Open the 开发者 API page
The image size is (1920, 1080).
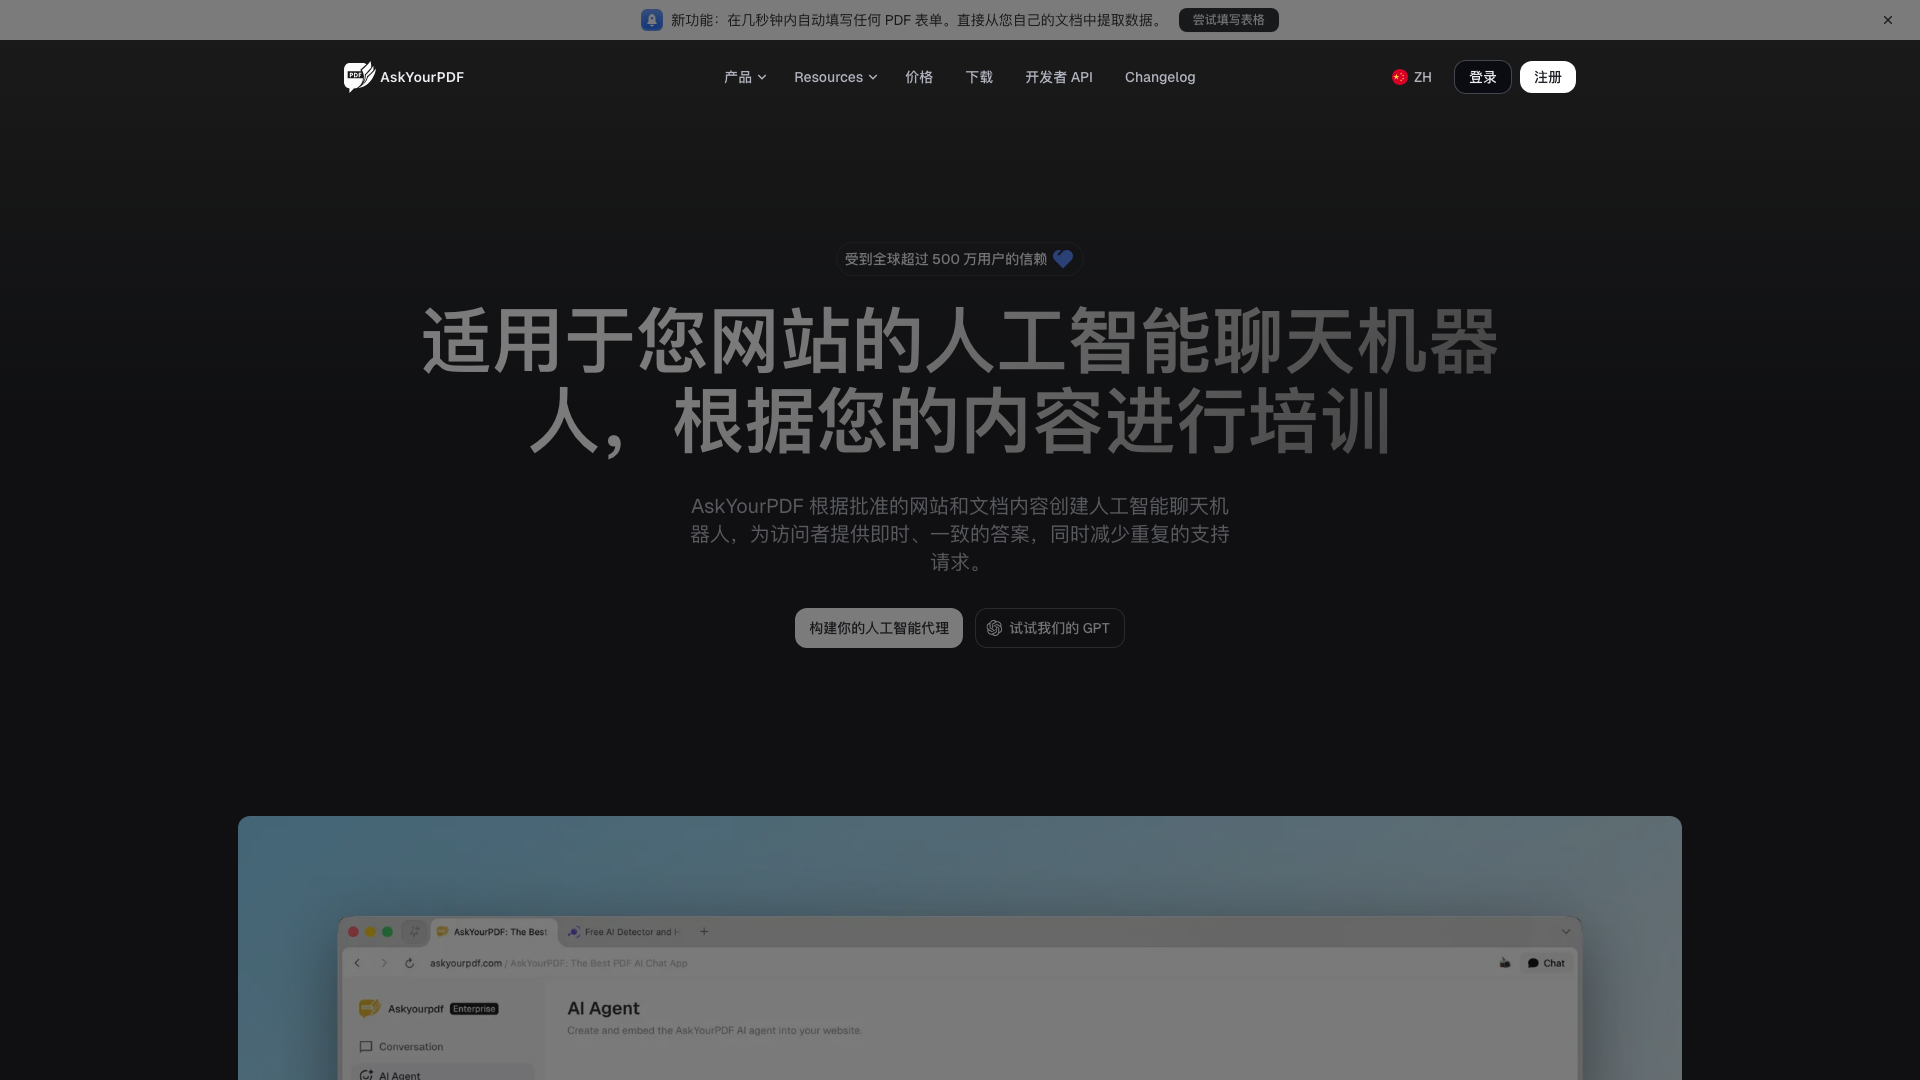[1059, 77]
